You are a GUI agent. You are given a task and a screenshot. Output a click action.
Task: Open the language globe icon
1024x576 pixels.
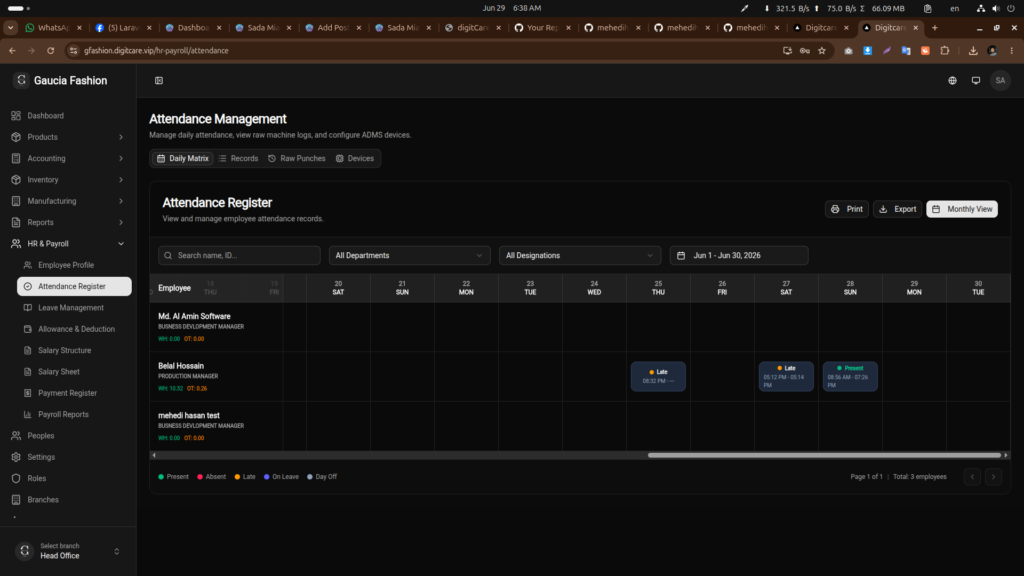tap(952, 80)
